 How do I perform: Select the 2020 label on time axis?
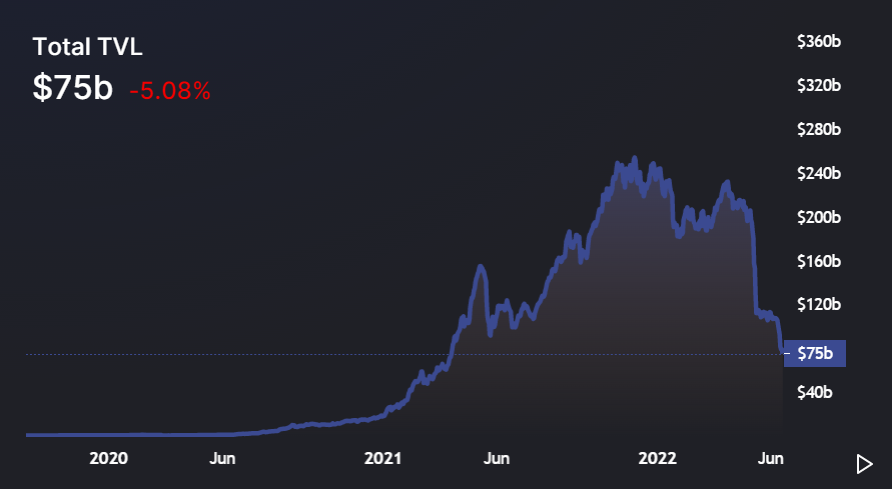[109, 458]
